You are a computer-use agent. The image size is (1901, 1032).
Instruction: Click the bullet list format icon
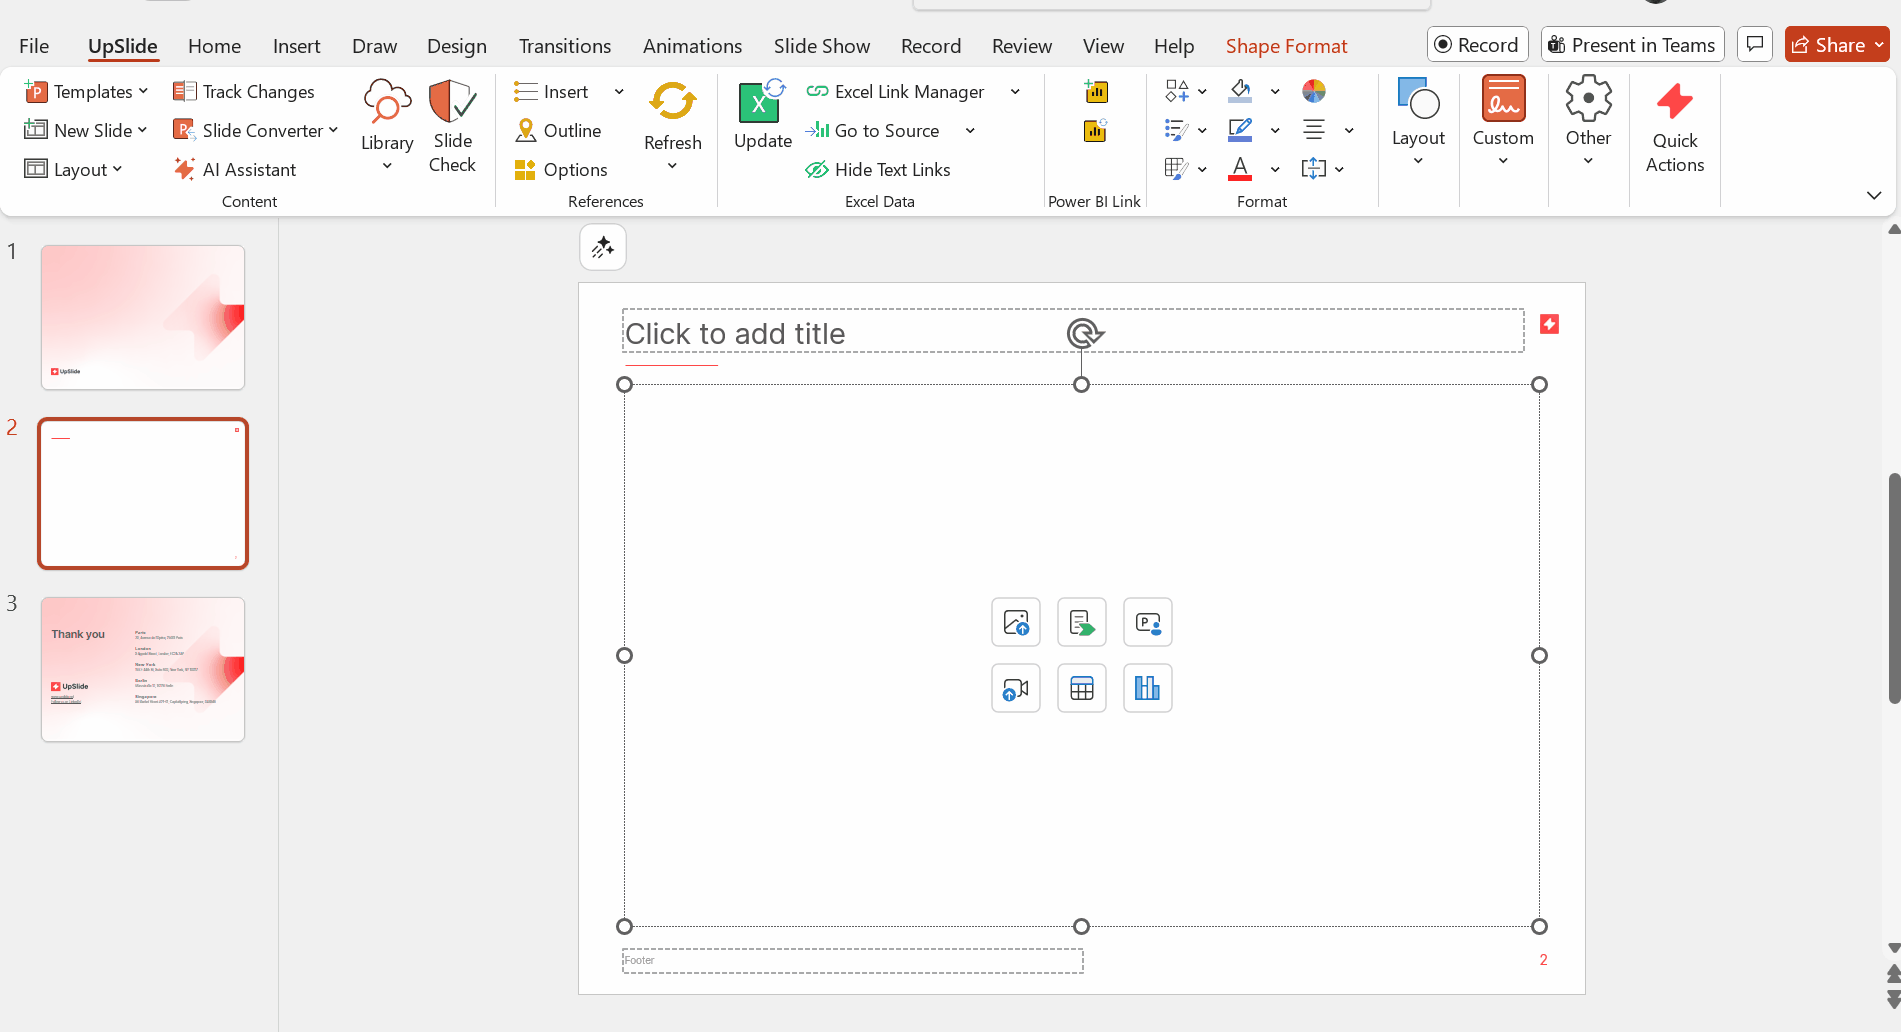click(x=1177, y=130)
